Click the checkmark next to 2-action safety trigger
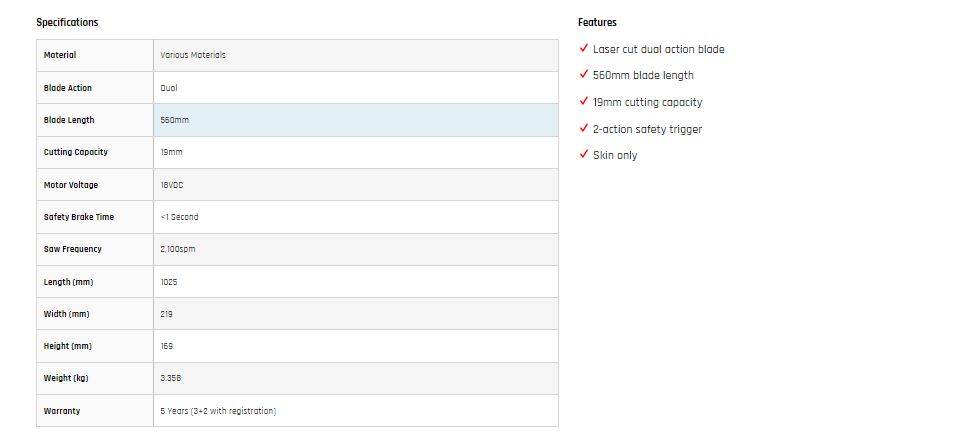Screen dimensions: 955x445 click(583, 128)
